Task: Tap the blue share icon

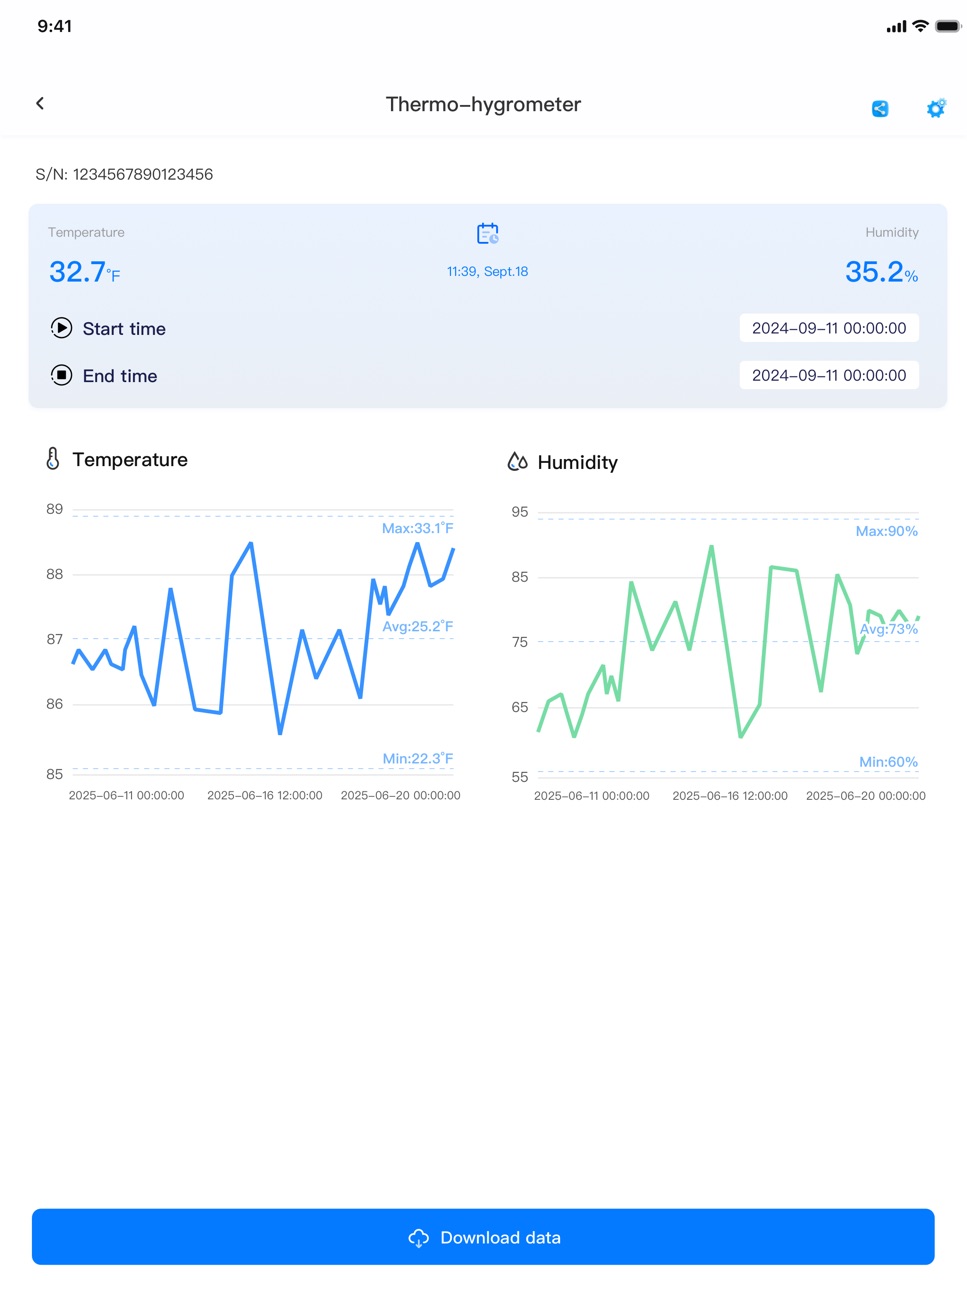Action: [x=880, y=109]
